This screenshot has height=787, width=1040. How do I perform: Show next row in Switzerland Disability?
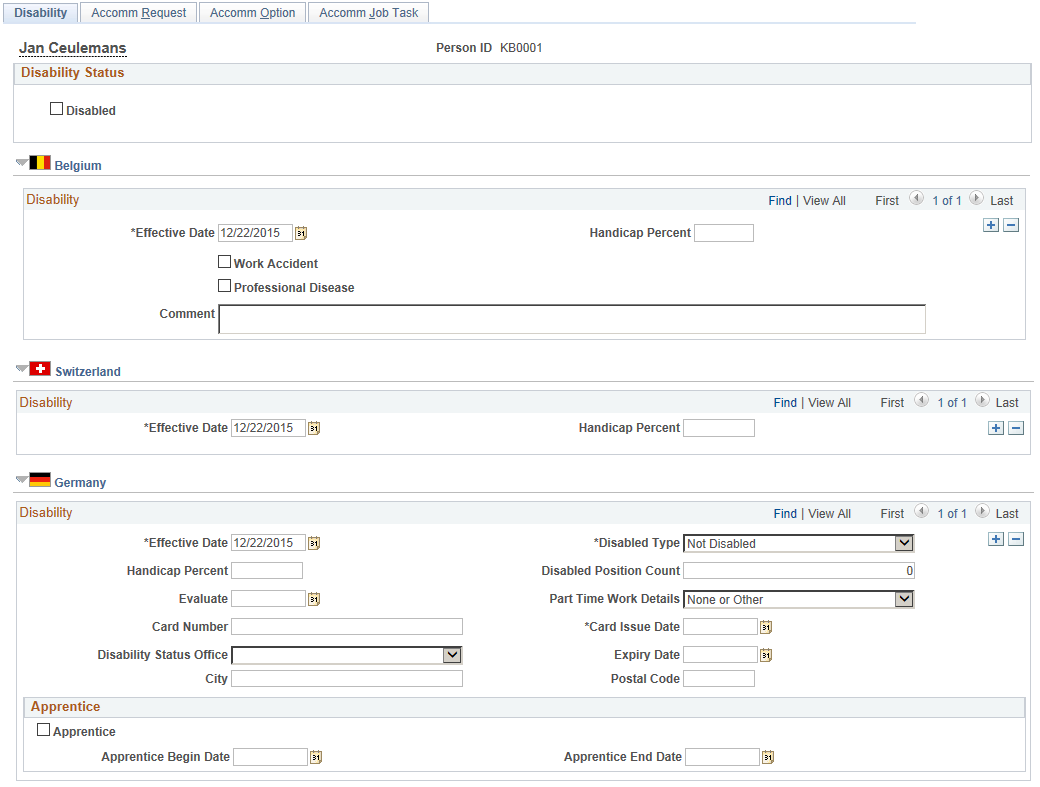(982, 400)
